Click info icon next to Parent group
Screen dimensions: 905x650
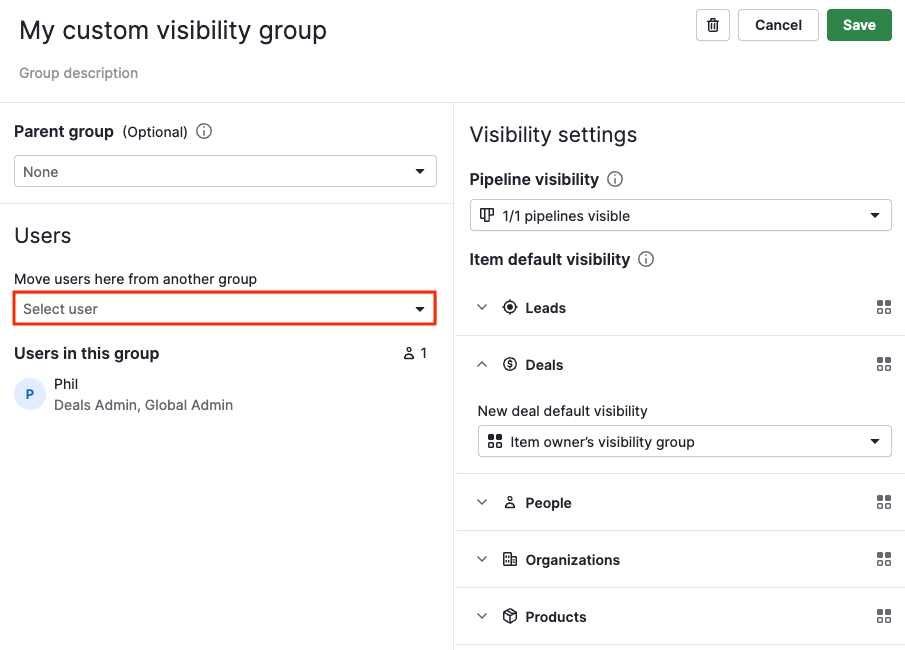click(204, 131)
